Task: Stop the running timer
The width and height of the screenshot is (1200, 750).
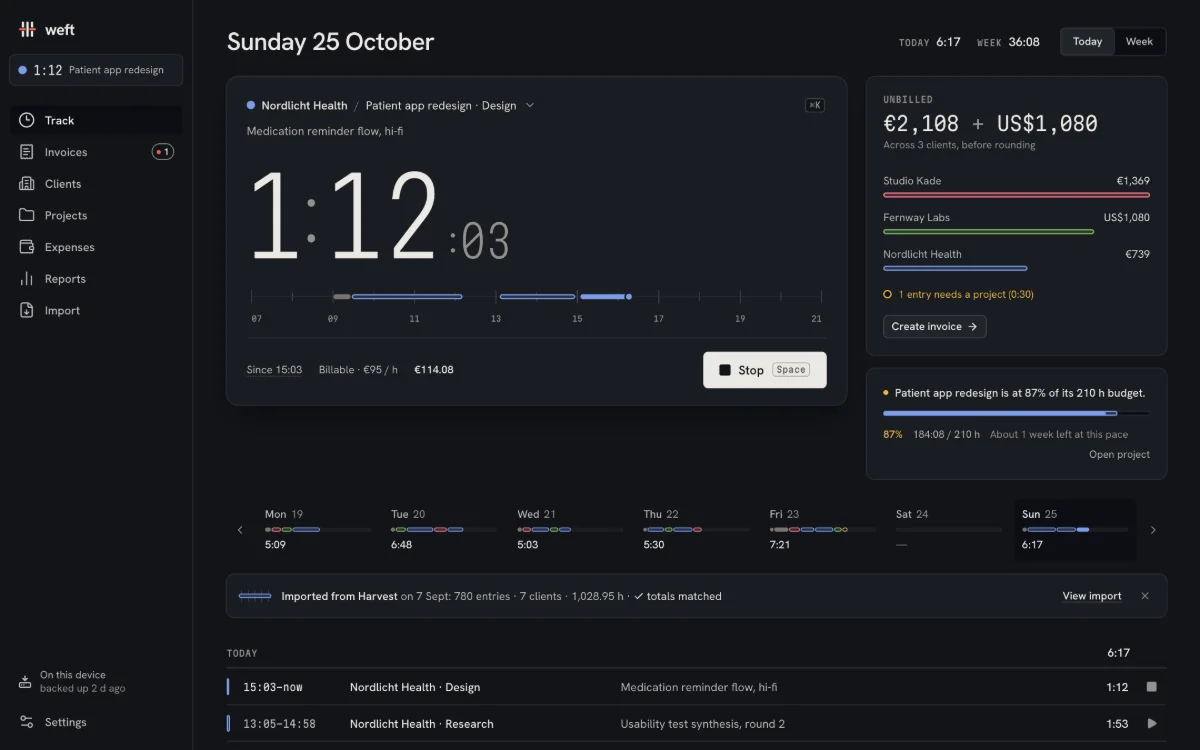Action: click(x=765, y=370)
